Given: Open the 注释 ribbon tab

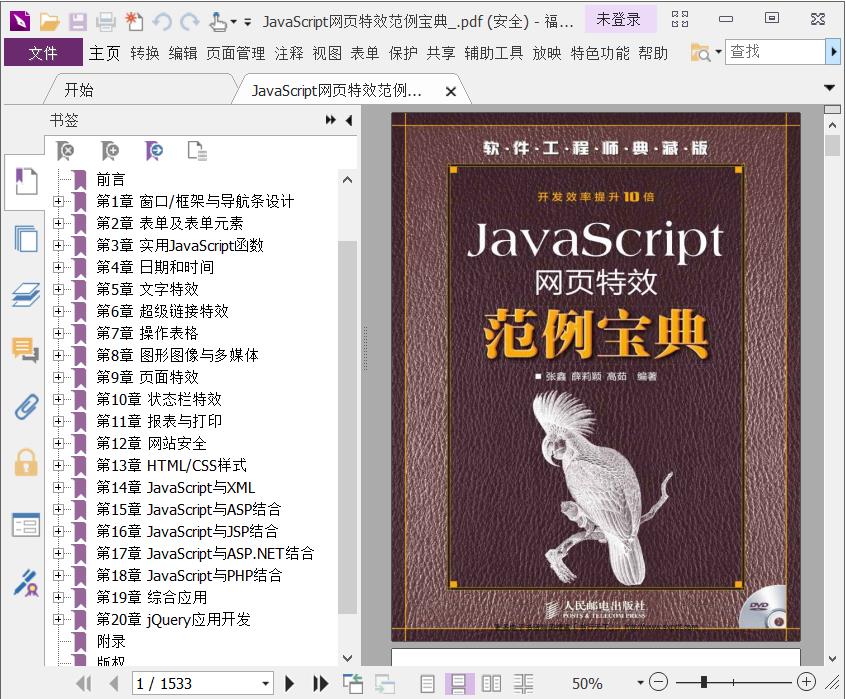Looking at the screenshot, I should pos(289,53).
